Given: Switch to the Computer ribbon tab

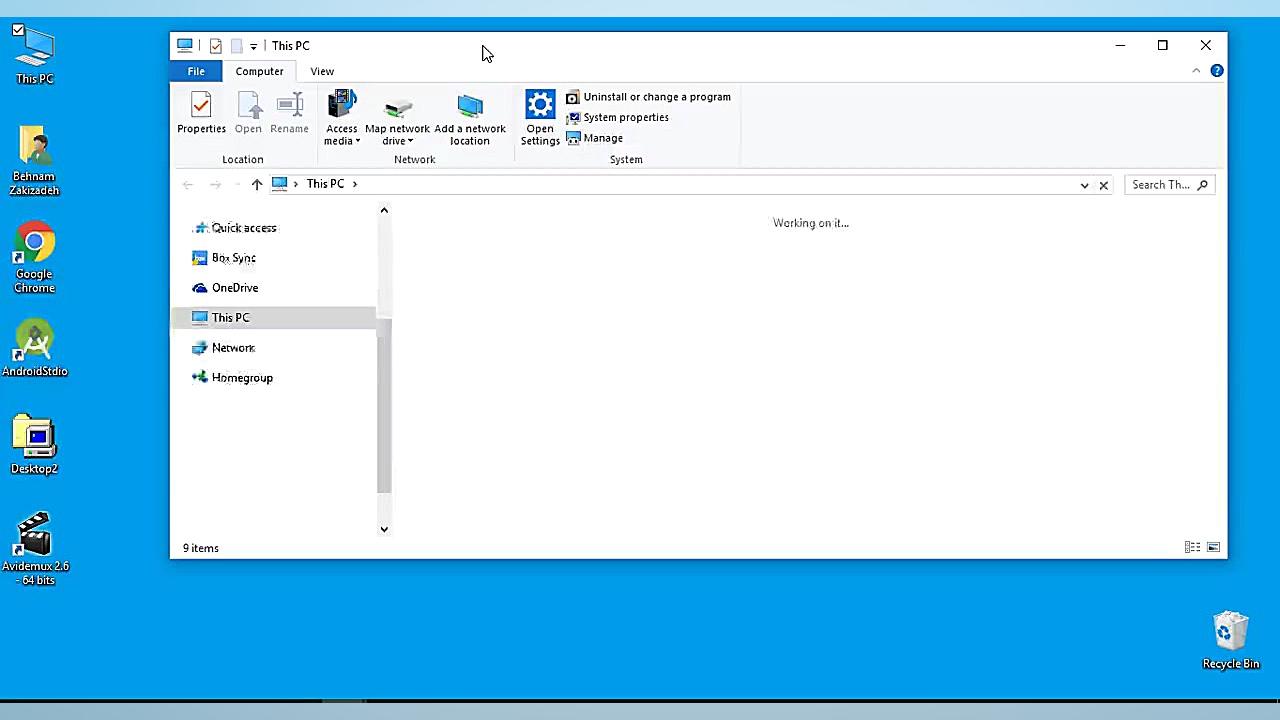Looking at the screenshot, I should click(x=259, y=71).
